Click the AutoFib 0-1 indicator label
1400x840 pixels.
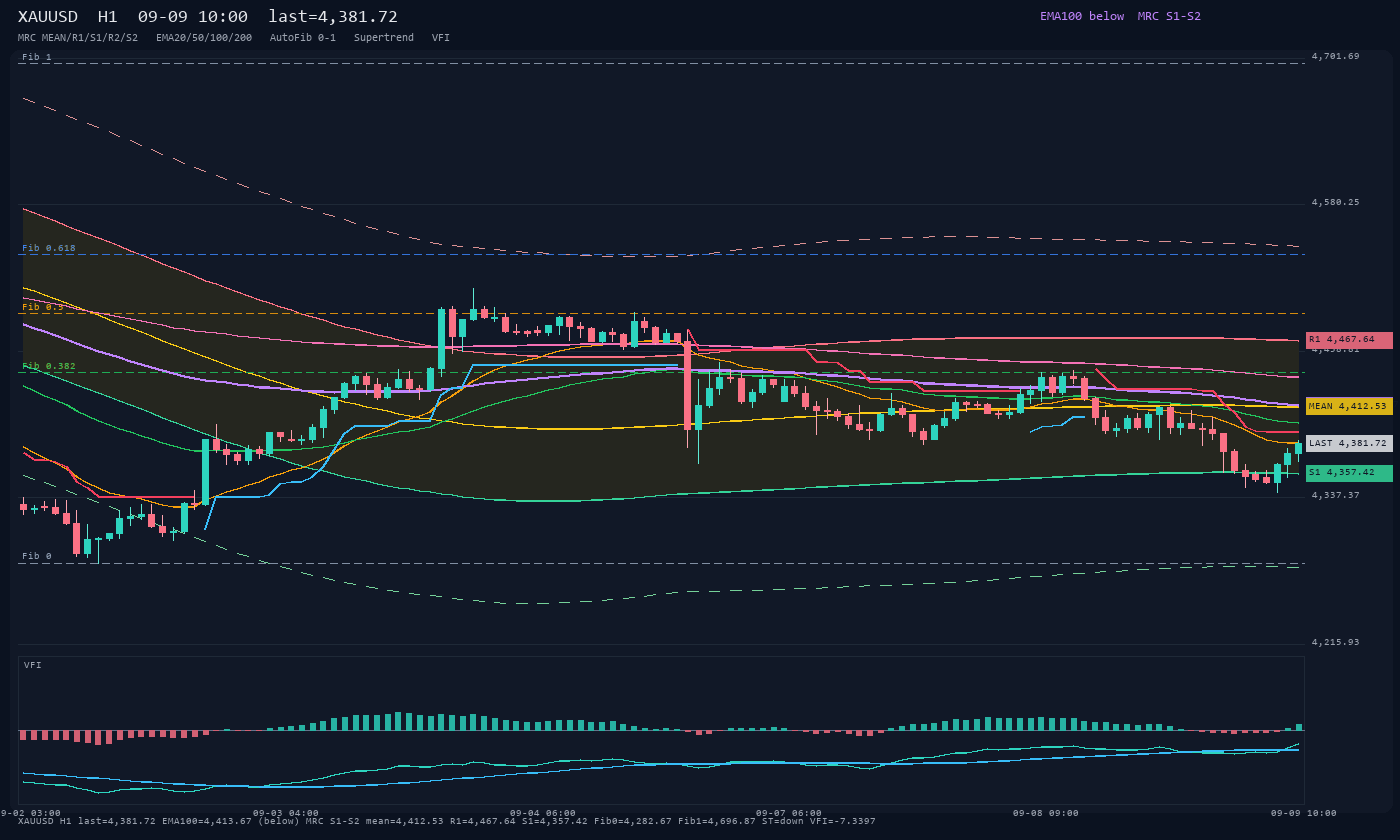point(303,38)
